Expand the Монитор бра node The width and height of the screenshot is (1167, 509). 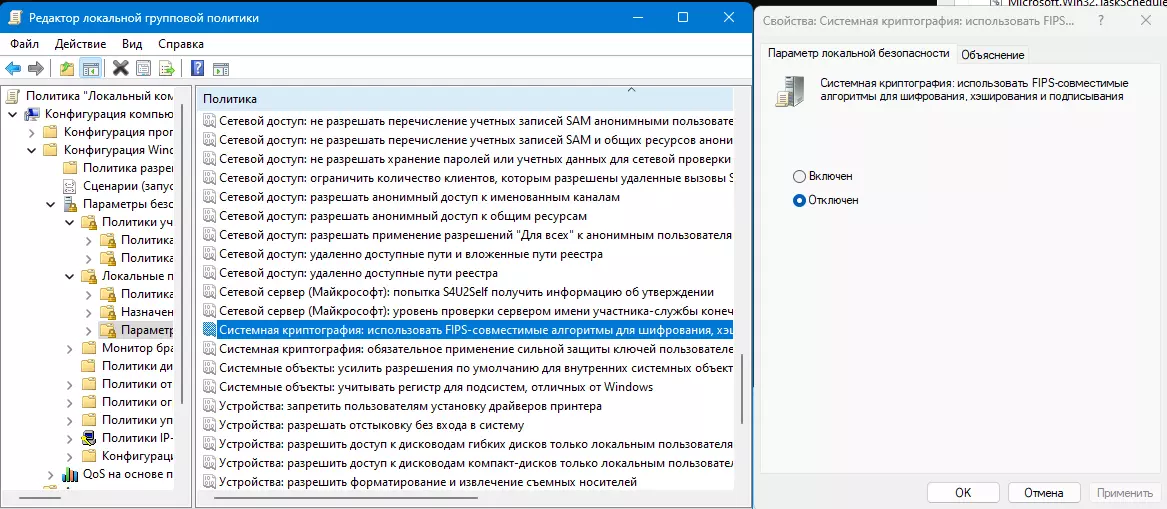[x=69, y=348]
